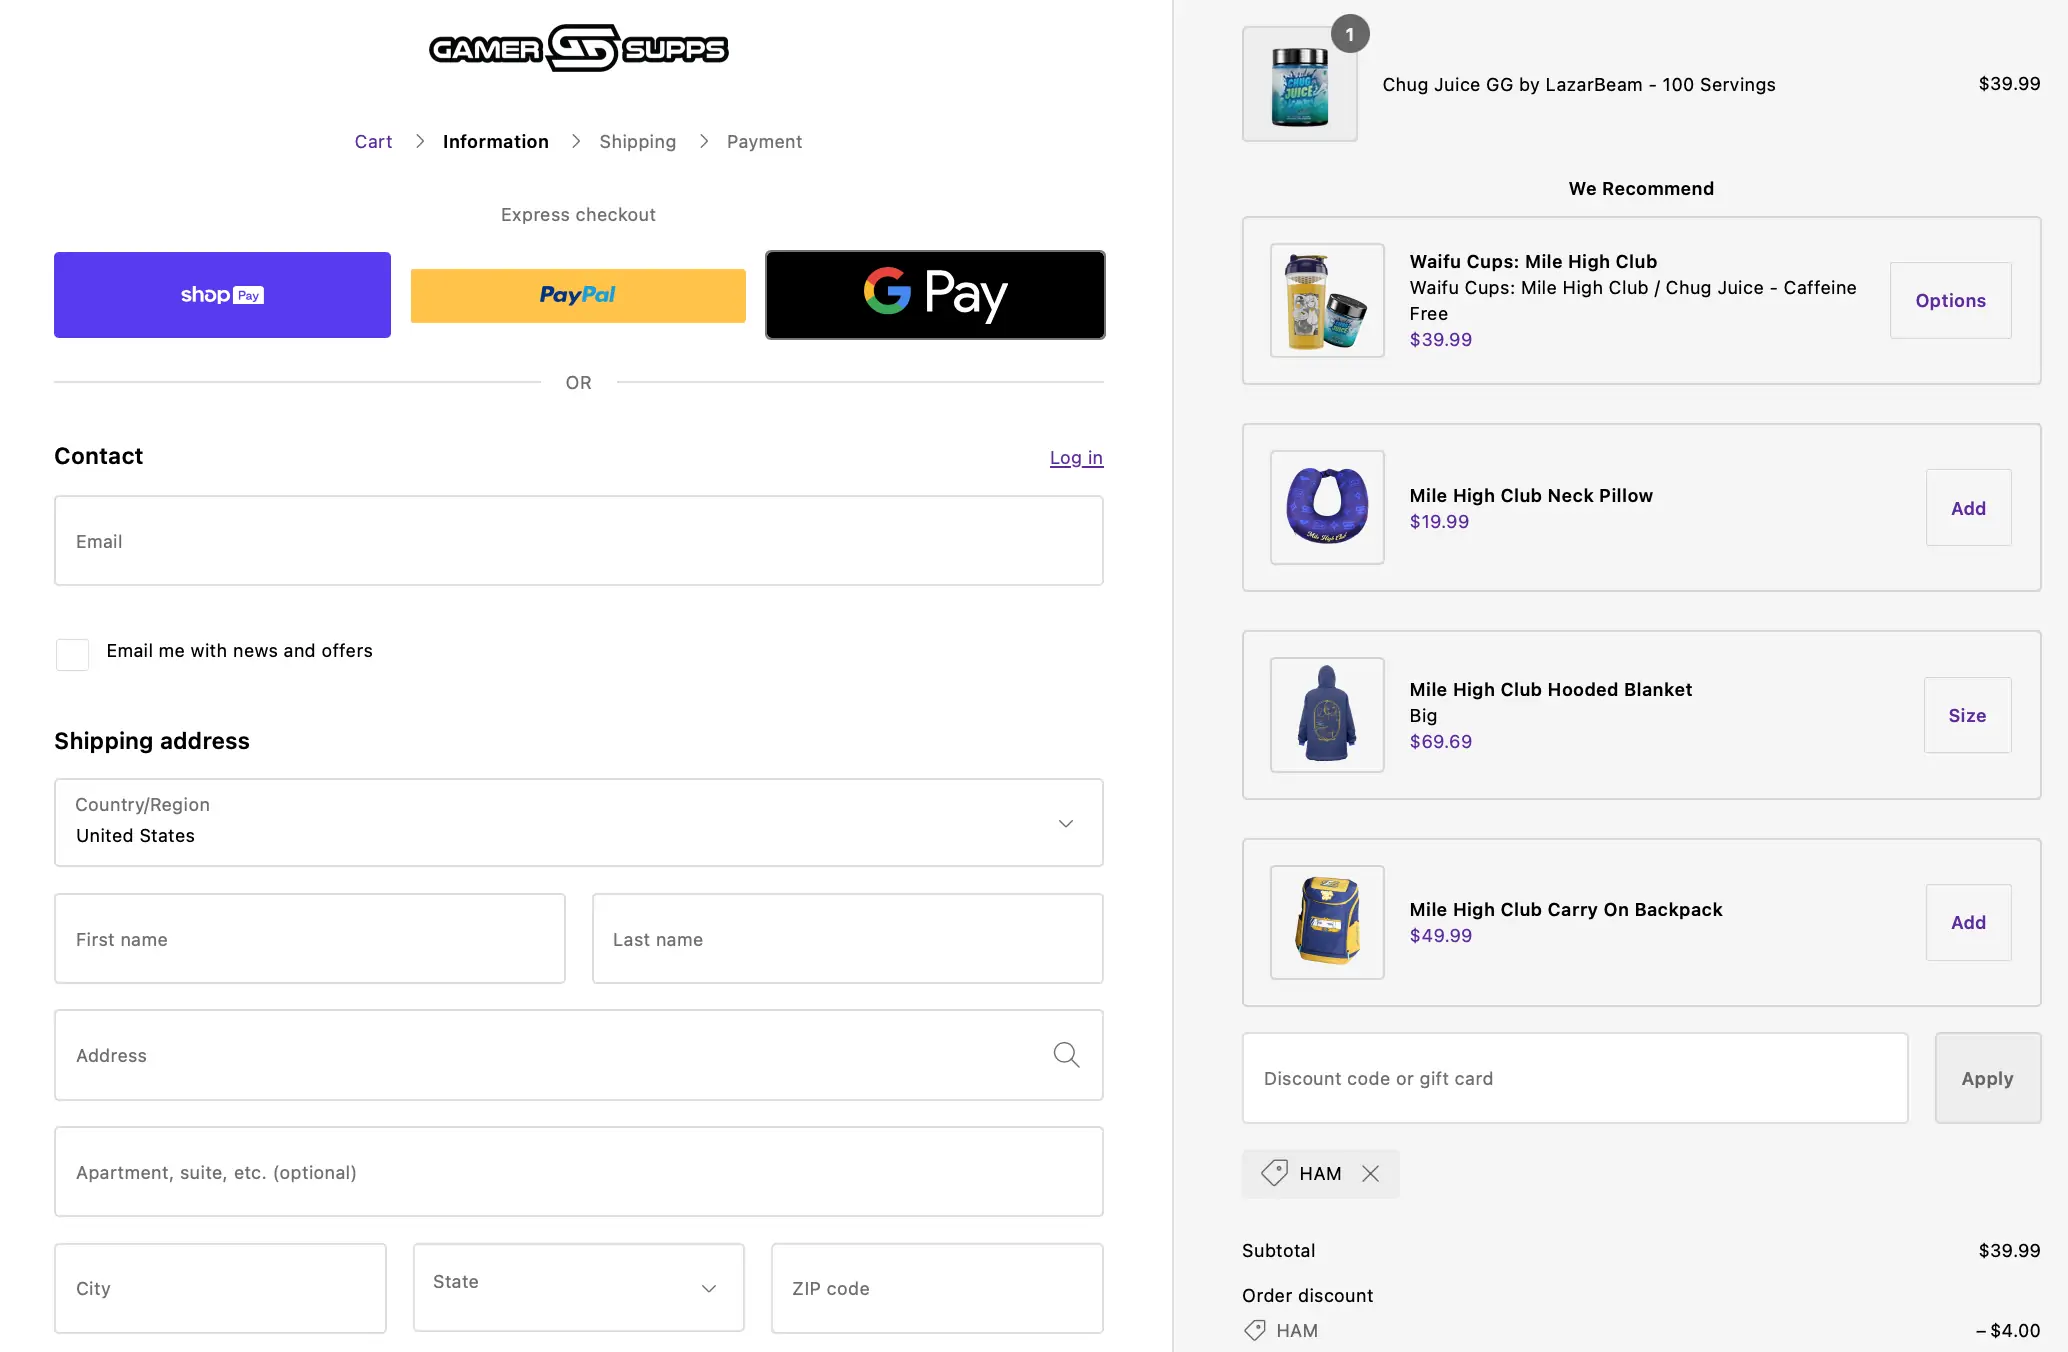Viewport: 2068px width, 1352px height.
Task: Focus the discount code input field
Action: [x=1574, y=1078]
